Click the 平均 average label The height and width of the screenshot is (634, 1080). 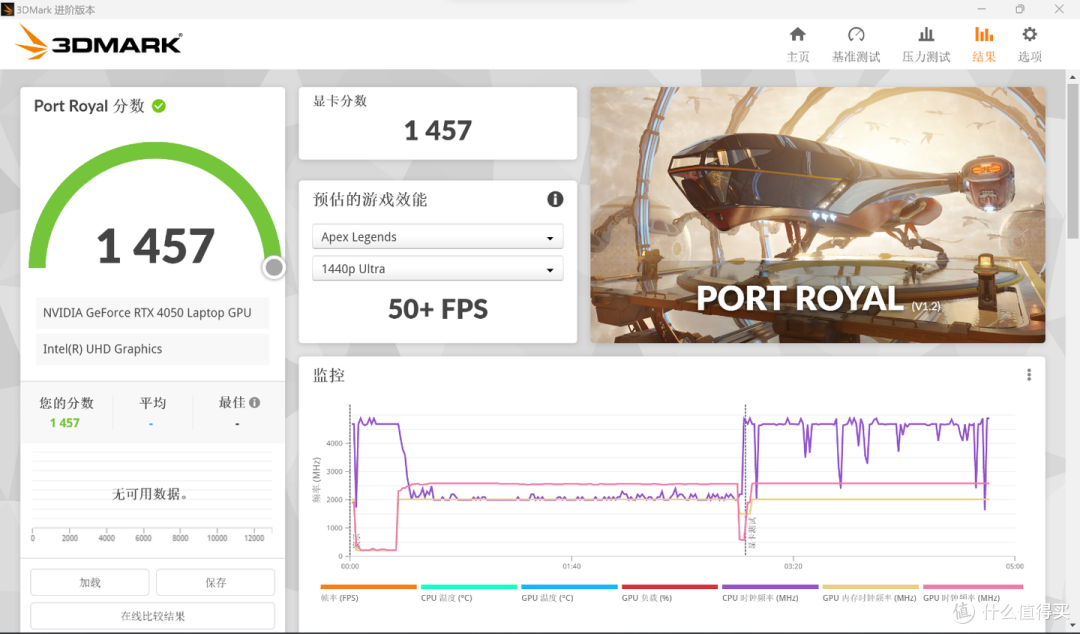click(152, 403)
